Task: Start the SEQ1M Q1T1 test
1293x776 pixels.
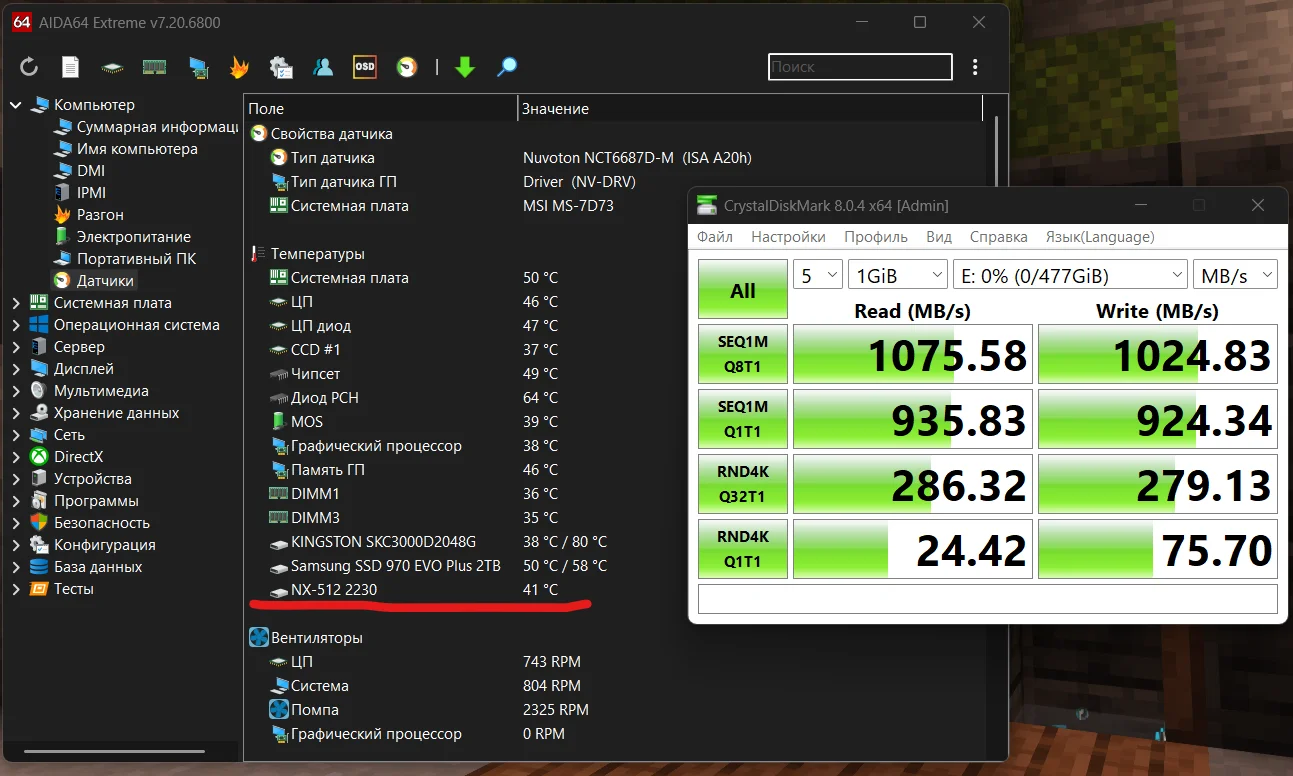Action: 743,419
